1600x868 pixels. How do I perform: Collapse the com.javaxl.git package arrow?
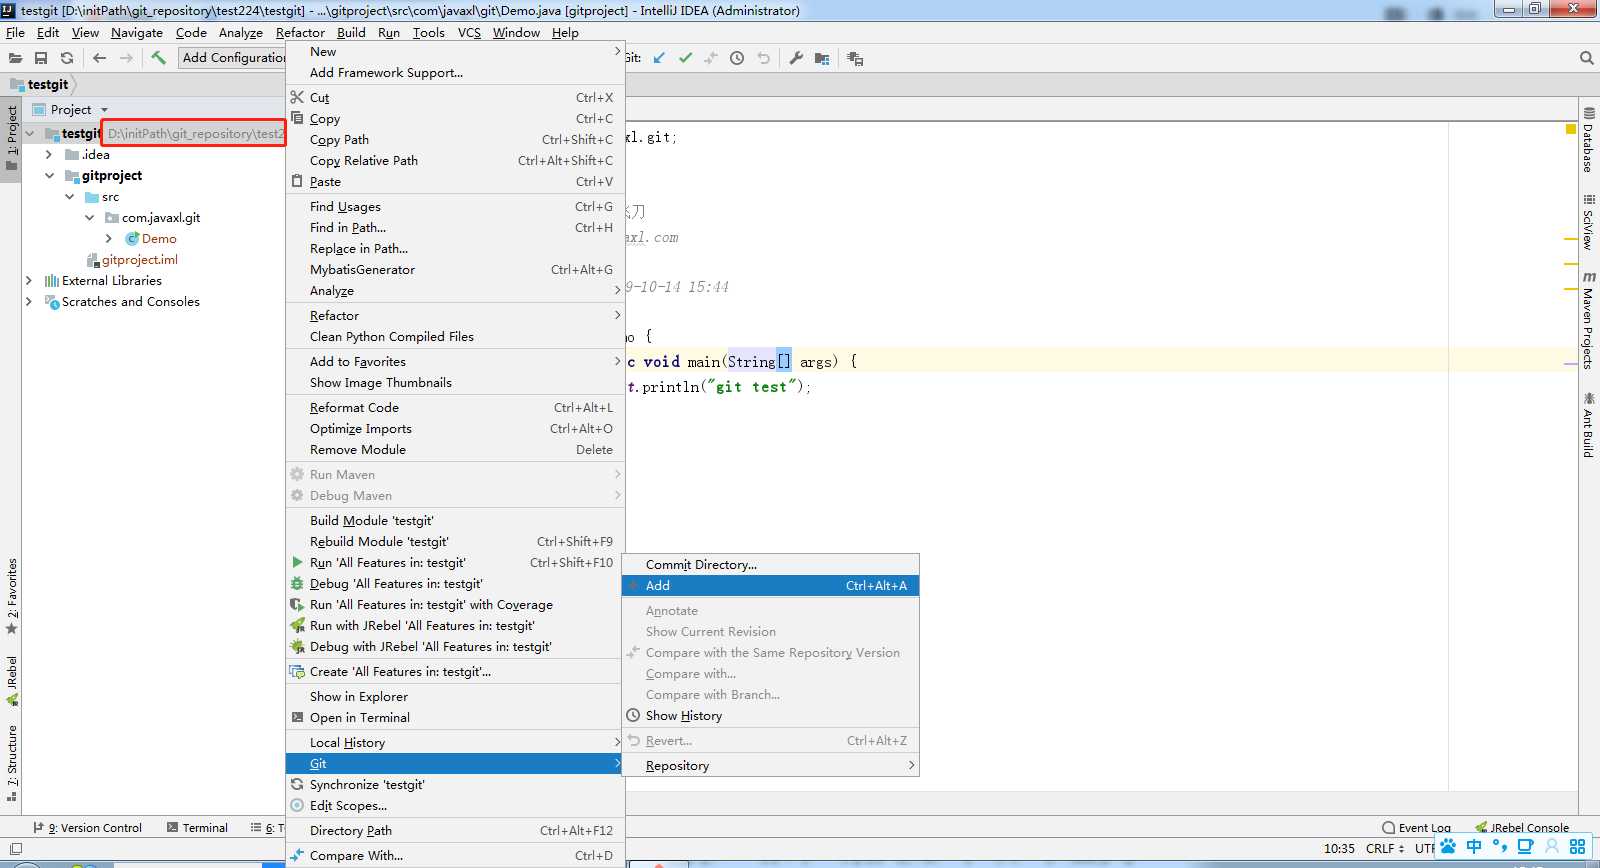click(x=89, y=217)
